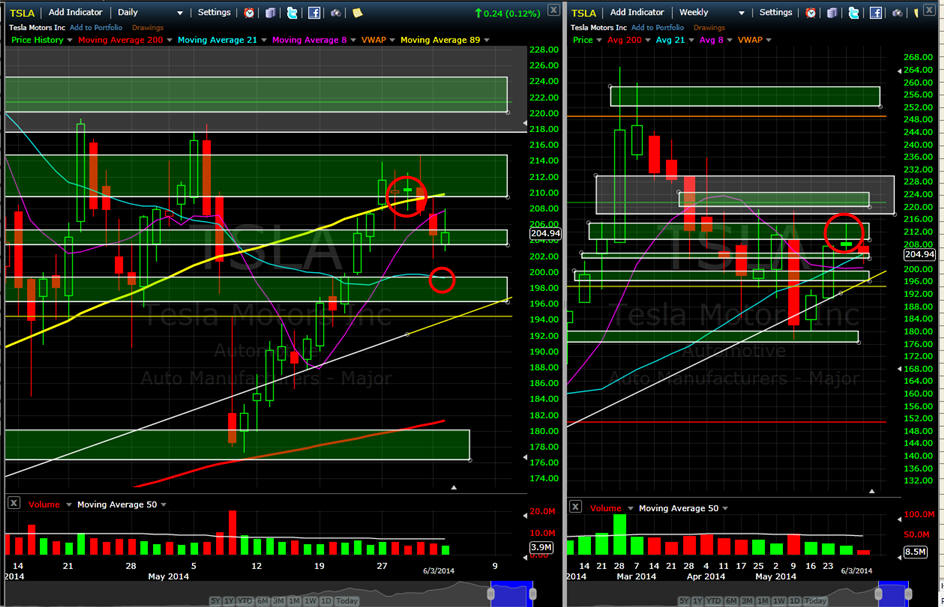Viewport: 944px width, 607px height.
Task: Expand the Avg 8 menu in Weekly chart
Action: click(729, 40)
